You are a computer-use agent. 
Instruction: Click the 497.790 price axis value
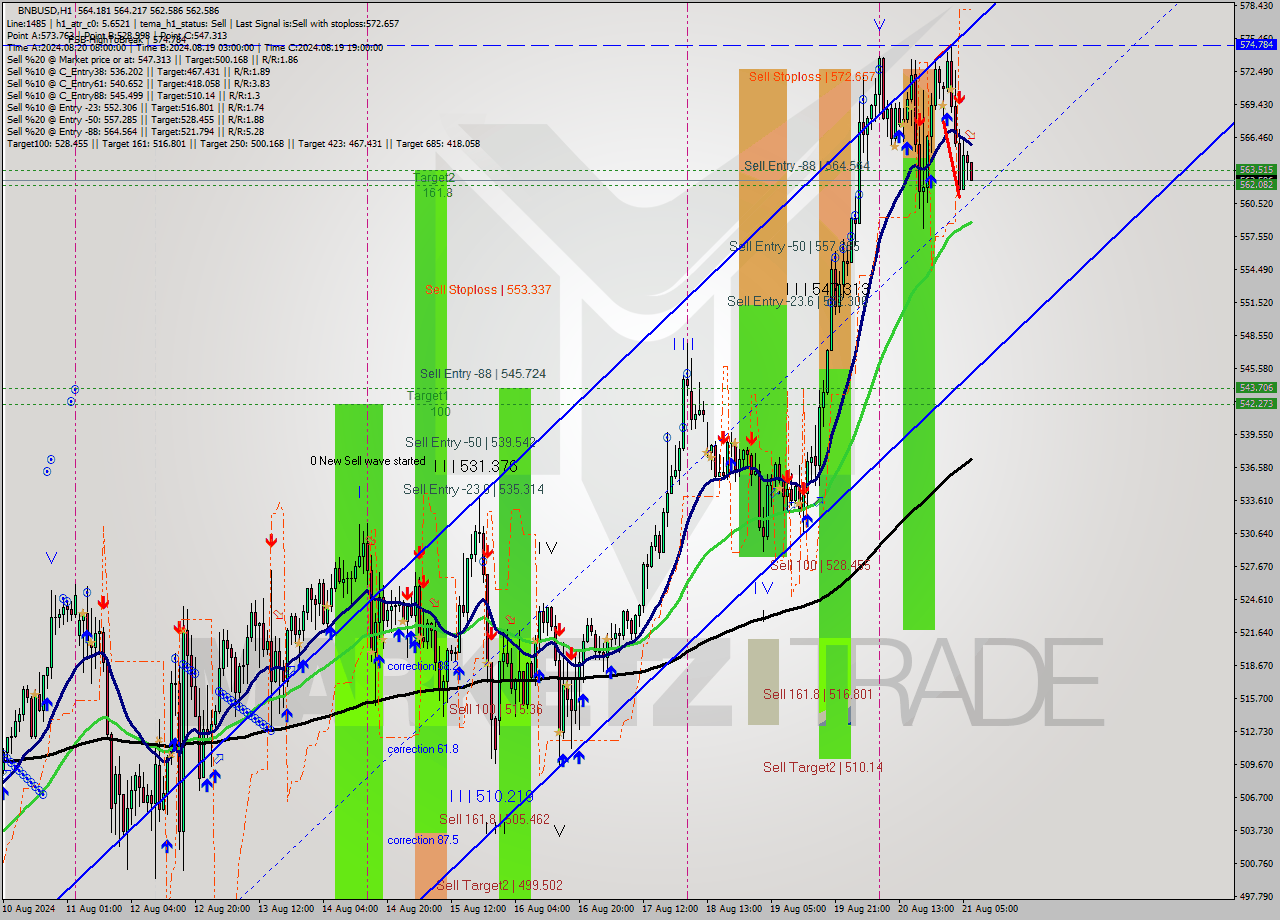click(x=1256, y=896)
